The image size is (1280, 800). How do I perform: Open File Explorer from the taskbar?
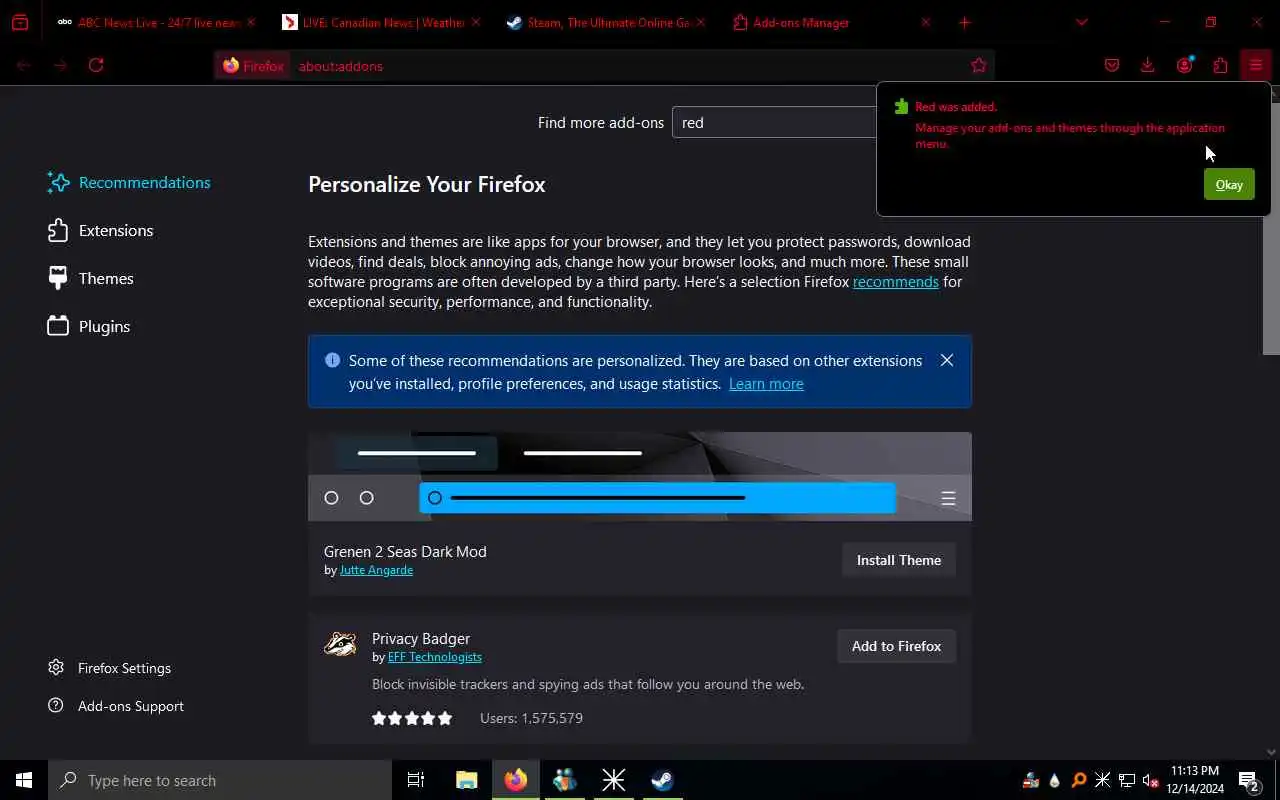(x=467, y=780)
